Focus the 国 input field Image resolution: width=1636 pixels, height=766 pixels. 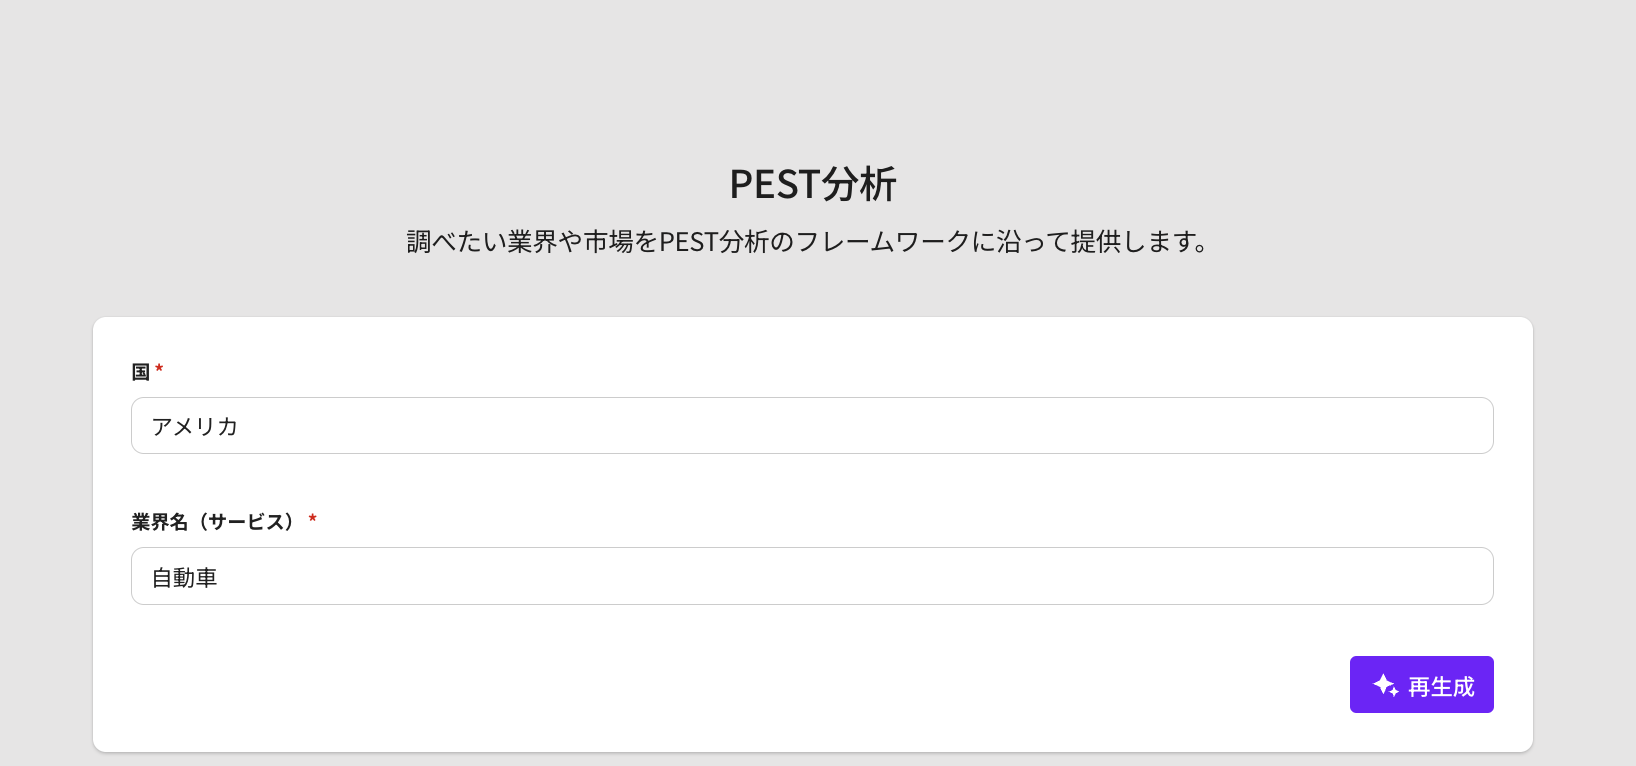(812, 426)
